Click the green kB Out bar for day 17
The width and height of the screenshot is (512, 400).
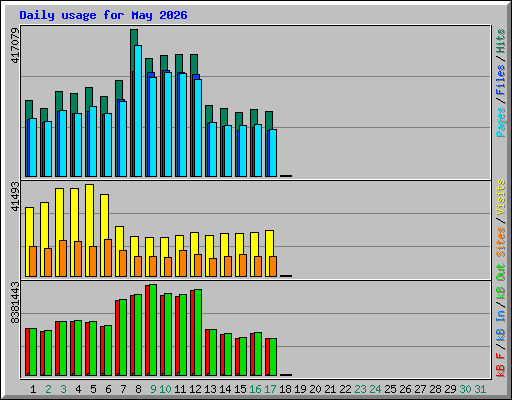(273, 357)
